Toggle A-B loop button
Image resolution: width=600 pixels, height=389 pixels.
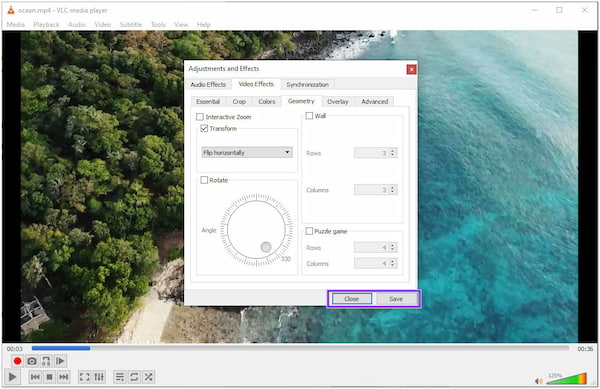pyautogui.click(x=46, y=361)
